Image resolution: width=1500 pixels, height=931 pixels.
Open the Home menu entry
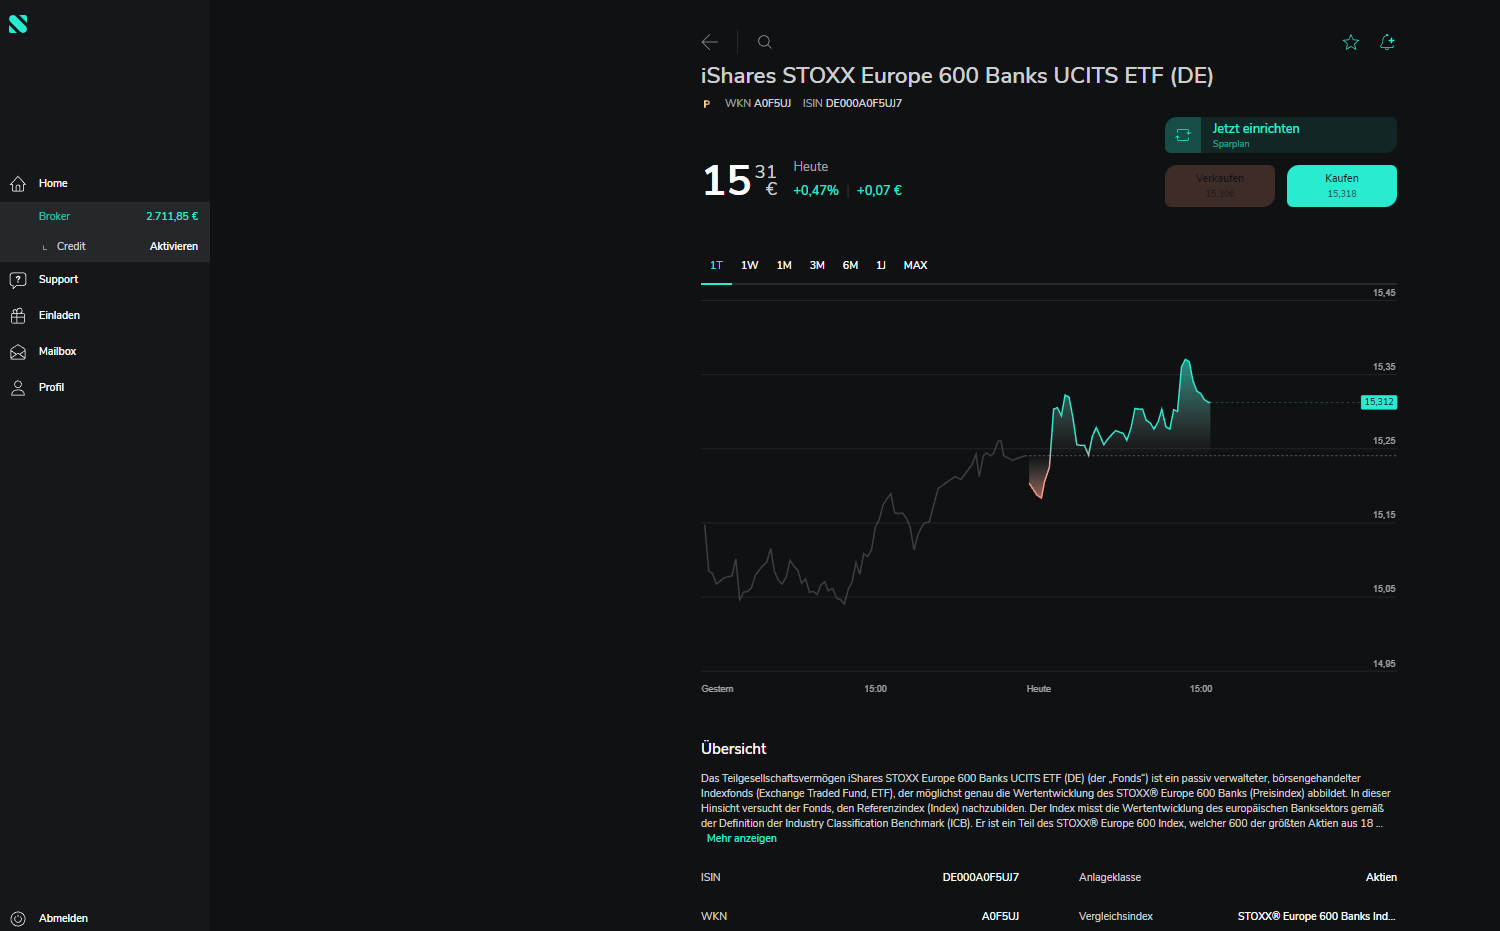click(x=105, y=184)
